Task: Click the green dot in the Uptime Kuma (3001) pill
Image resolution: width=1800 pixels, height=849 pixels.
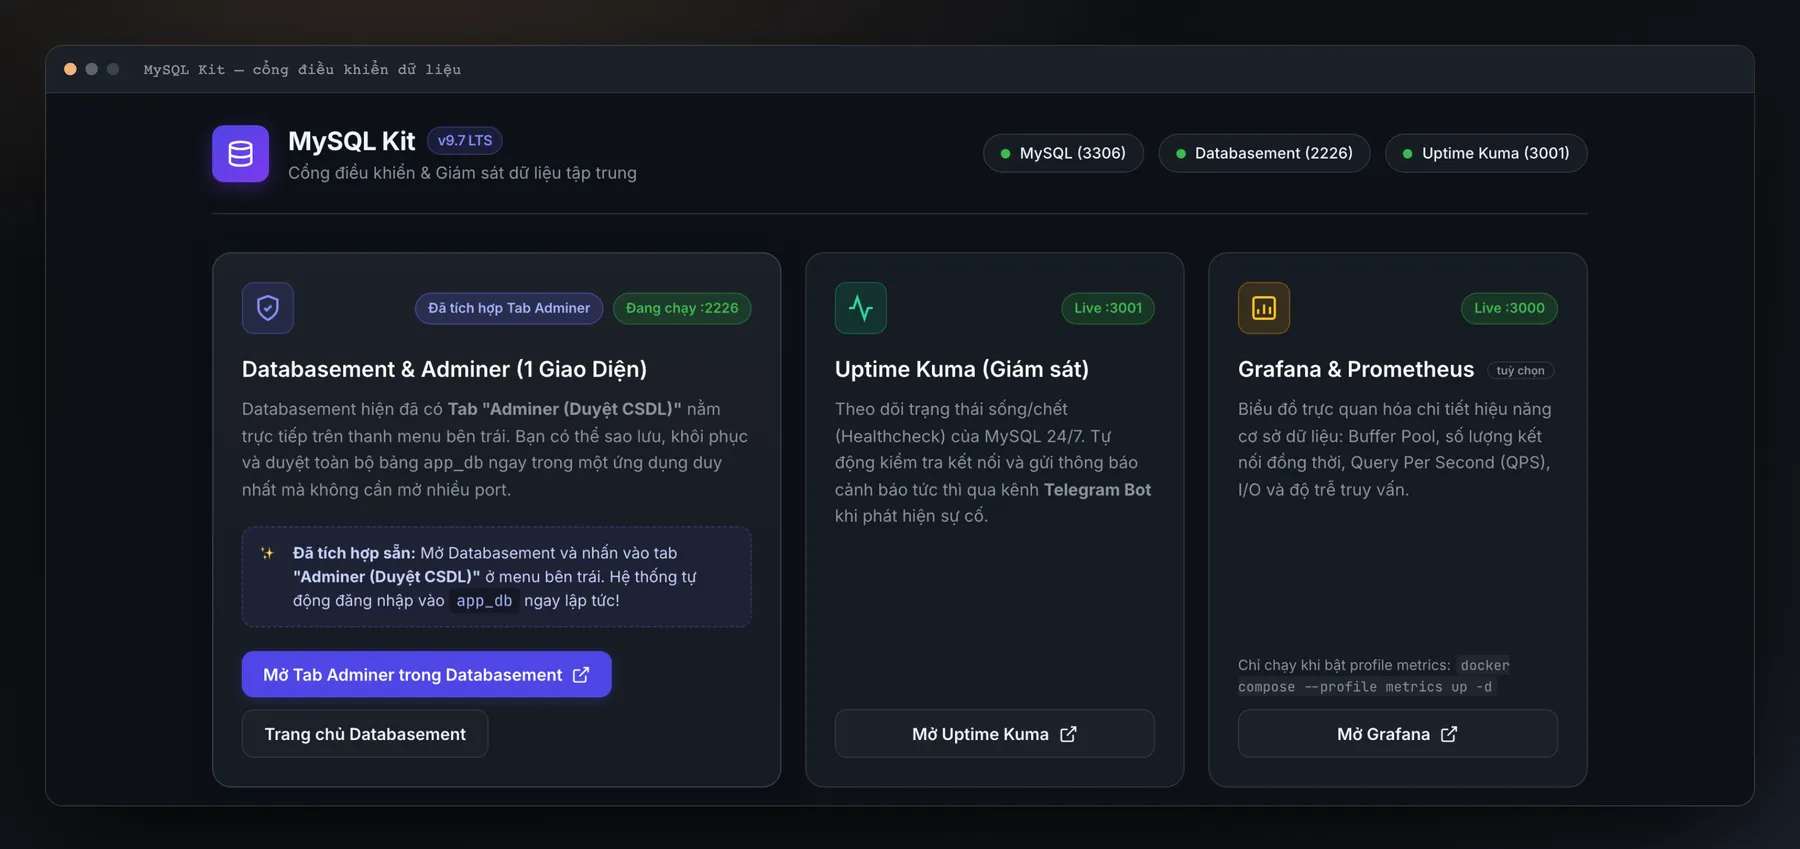Action: 1408,154
